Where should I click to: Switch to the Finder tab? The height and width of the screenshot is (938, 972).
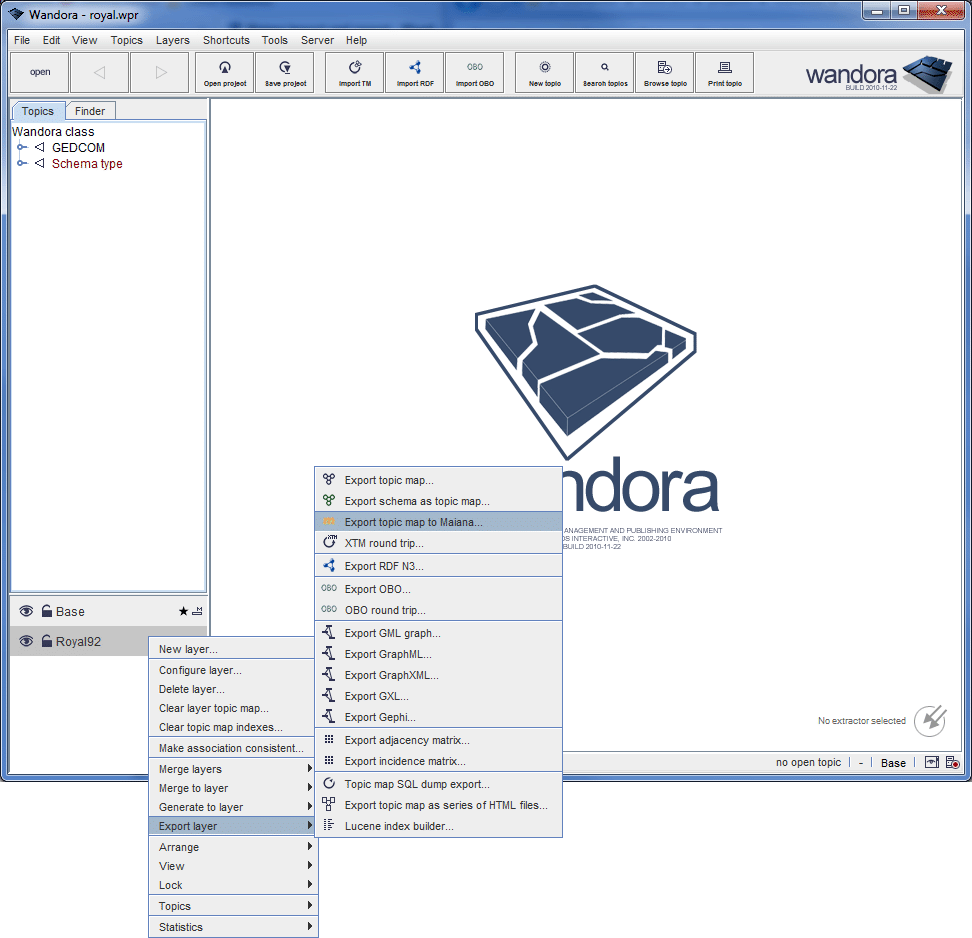click(x=90, y=111)
